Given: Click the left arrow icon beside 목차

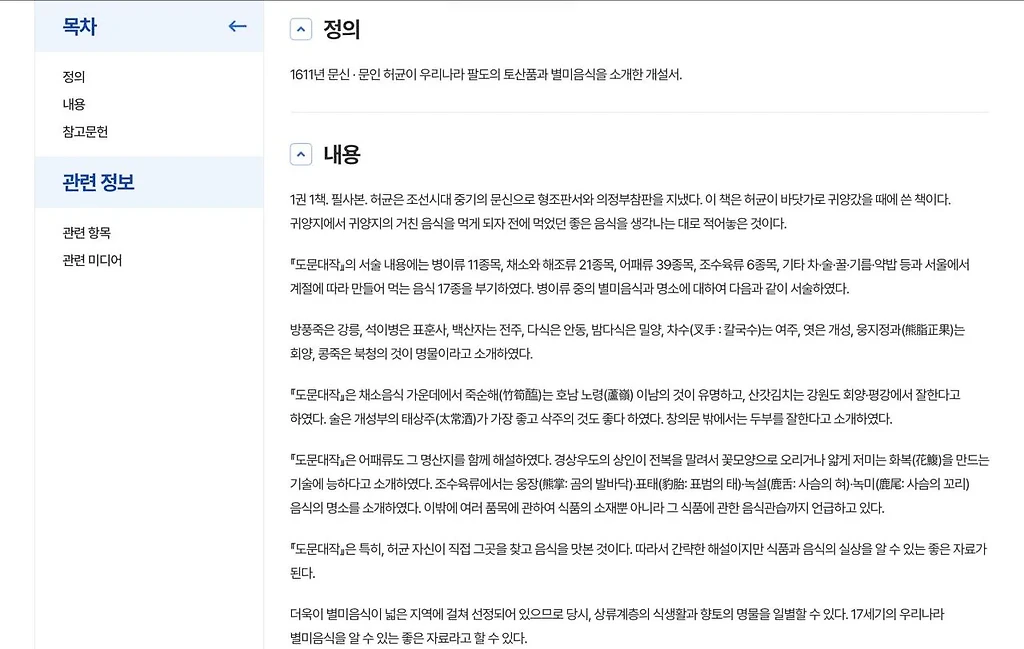Looking at the screenshot, I should 237,27.
